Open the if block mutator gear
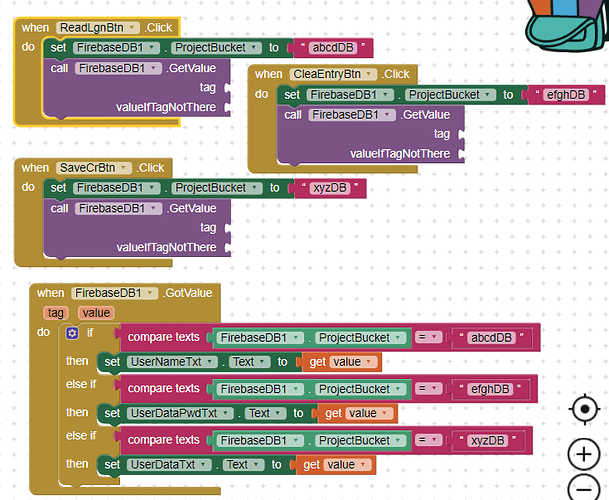The width and height of the screenshot is (609, 500). click(72, 333)
